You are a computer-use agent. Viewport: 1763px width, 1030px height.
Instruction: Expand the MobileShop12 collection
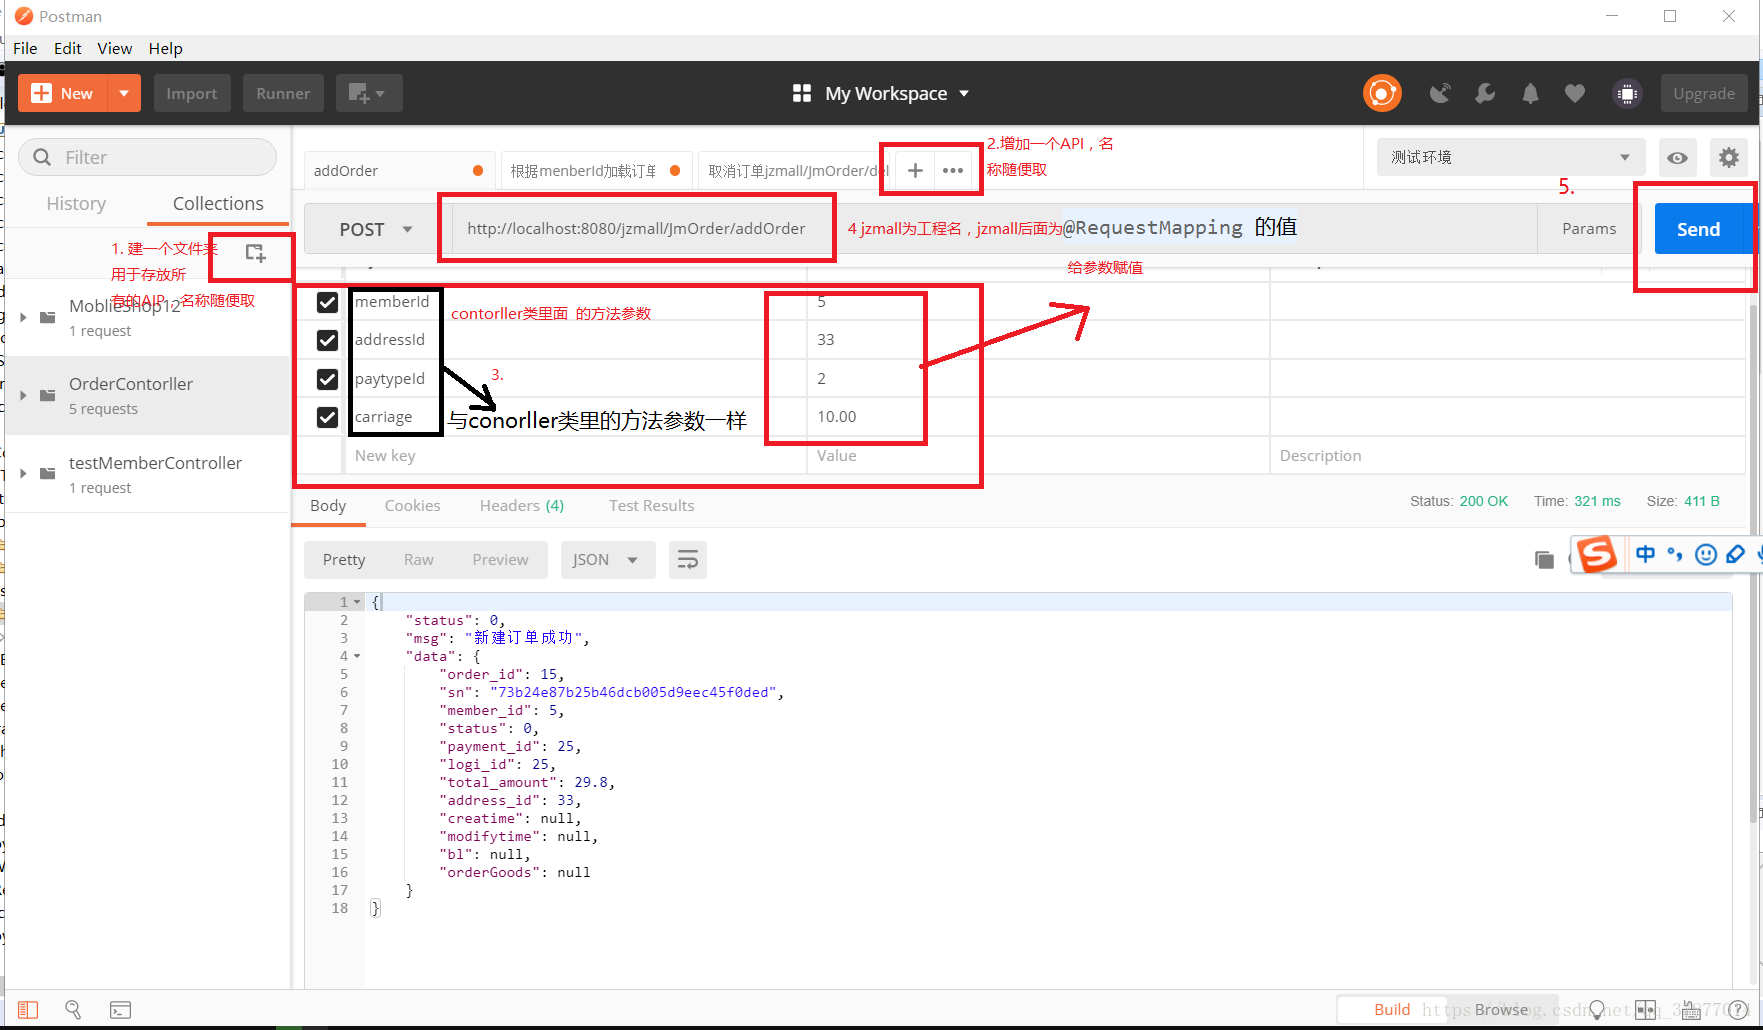tap(23, 317)
